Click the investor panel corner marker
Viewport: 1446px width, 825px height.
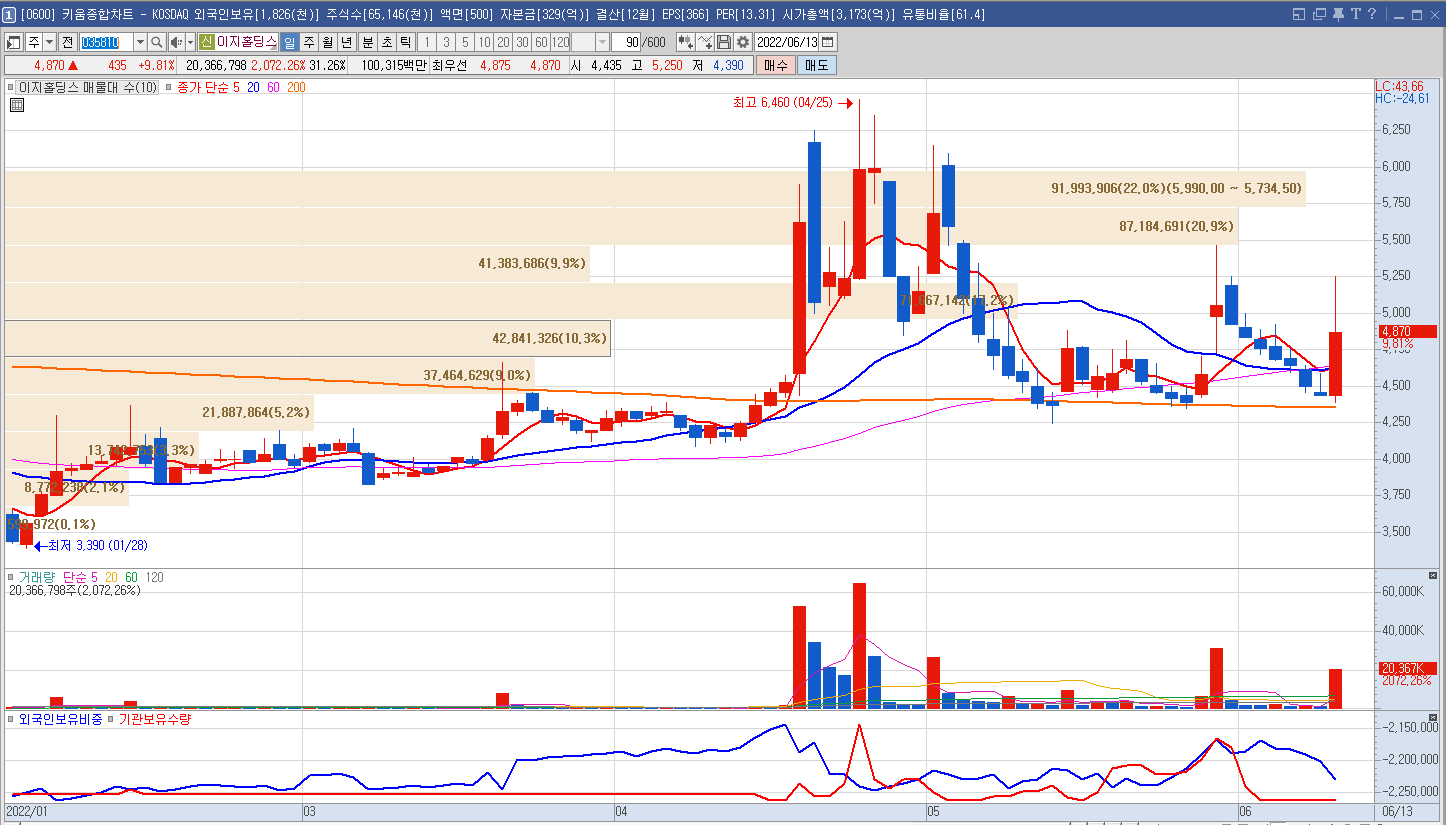1433,718
